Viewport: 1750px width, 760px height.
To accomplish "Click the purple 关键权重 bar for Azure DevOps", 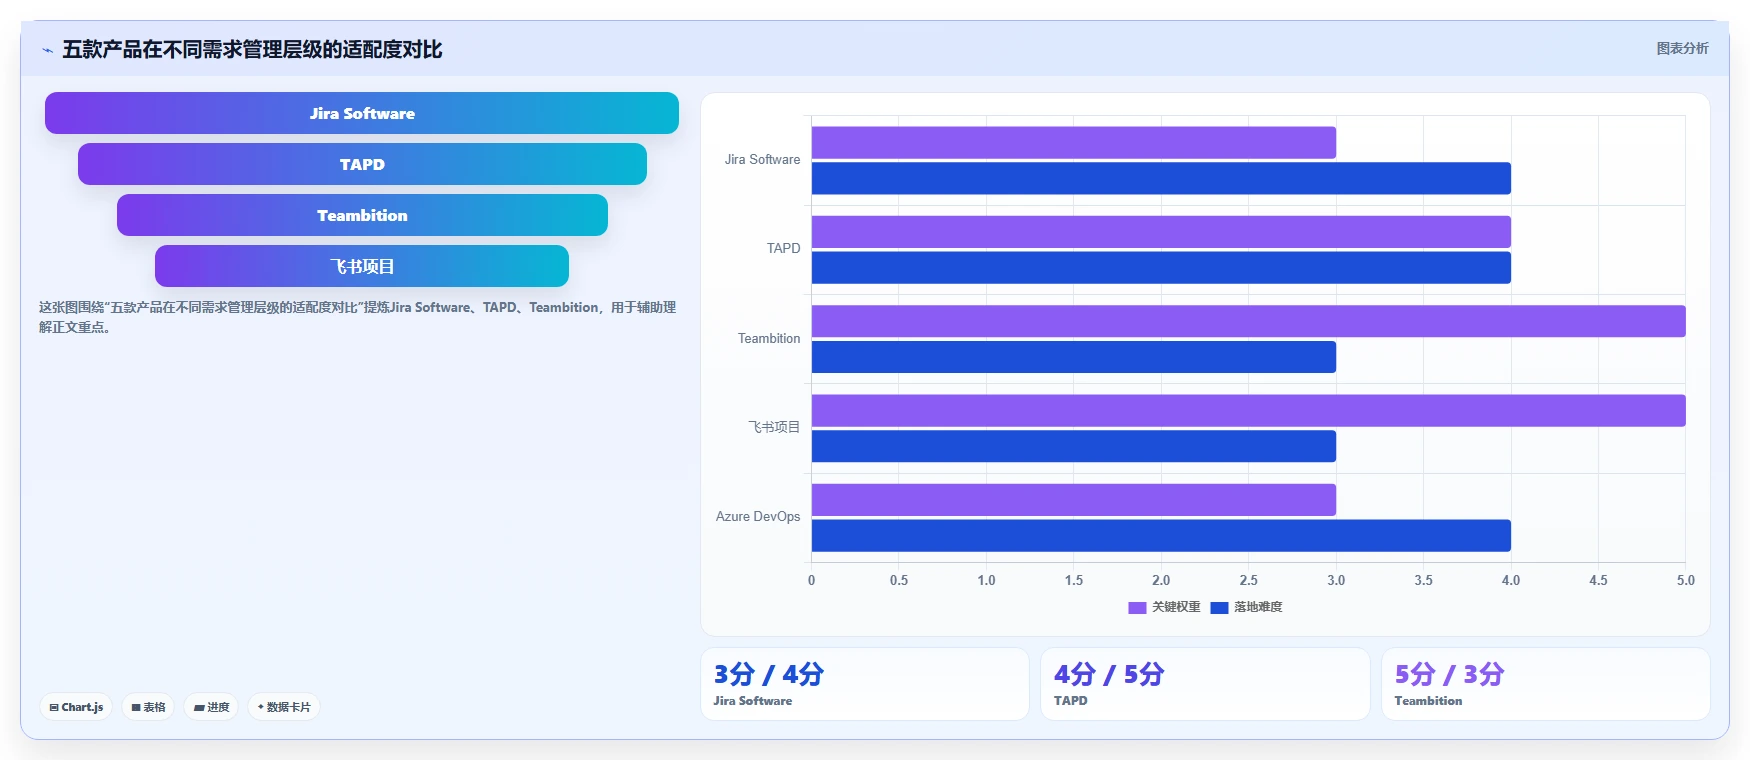I will (x=1073, y=500).
